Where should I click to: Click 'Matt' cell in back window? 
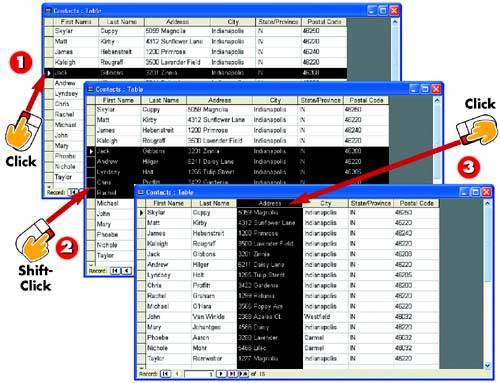click(x=76, y=41)
